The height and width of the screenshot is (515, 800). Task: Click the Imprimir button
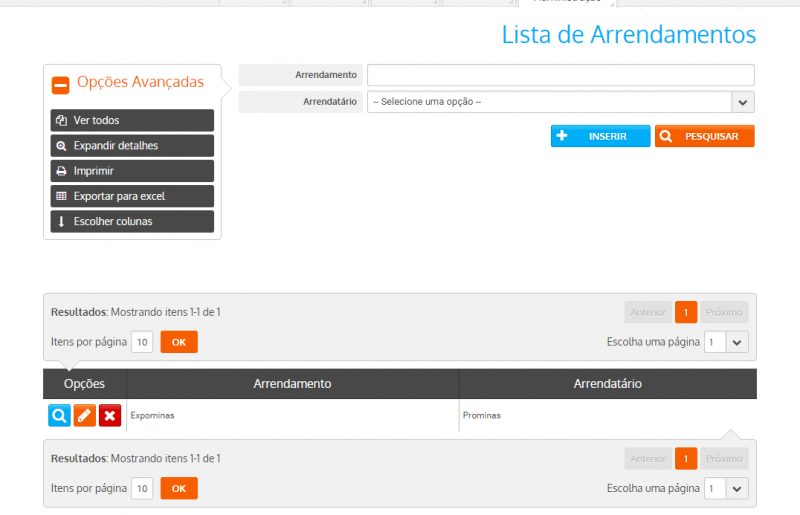pyautogui.click(x=132, y=171)
